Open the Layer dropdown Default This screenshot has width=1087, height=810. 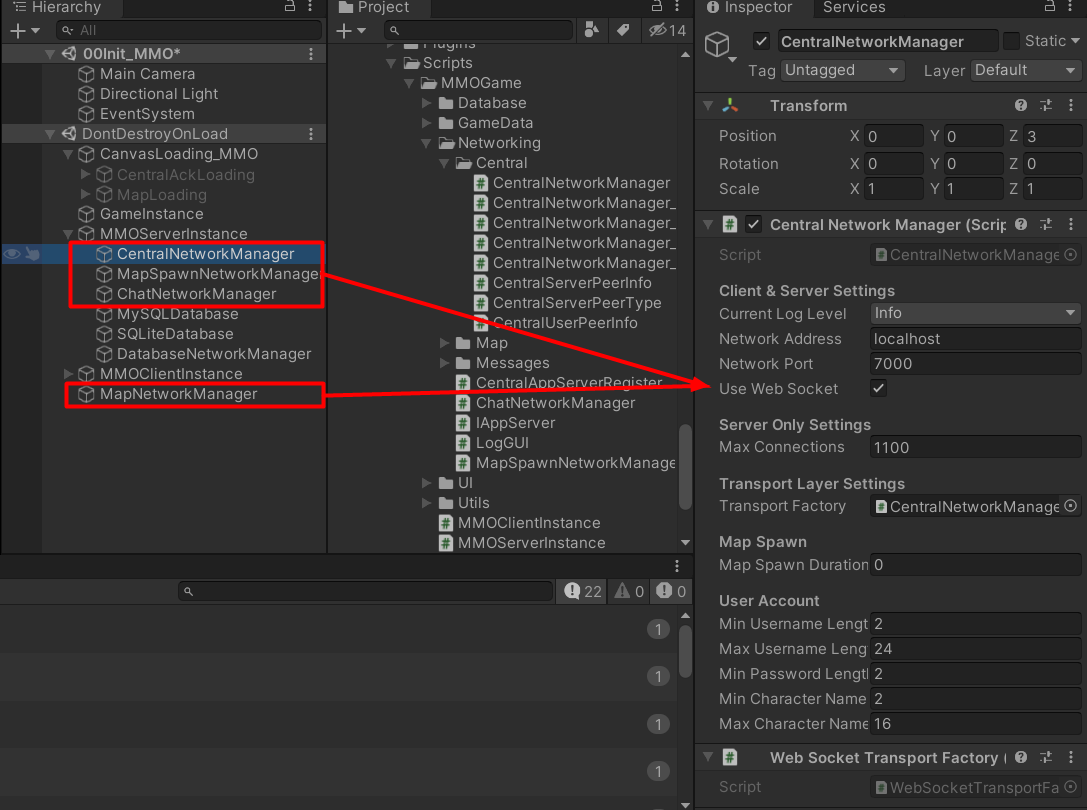coord(1025,70)
